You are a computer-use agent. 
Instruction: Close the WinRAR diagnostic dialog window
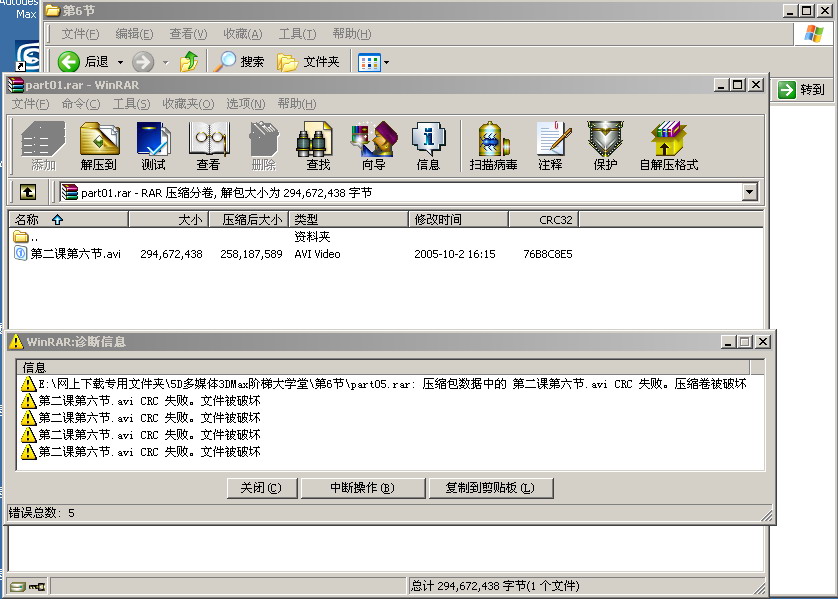click(x=763, y=341)
